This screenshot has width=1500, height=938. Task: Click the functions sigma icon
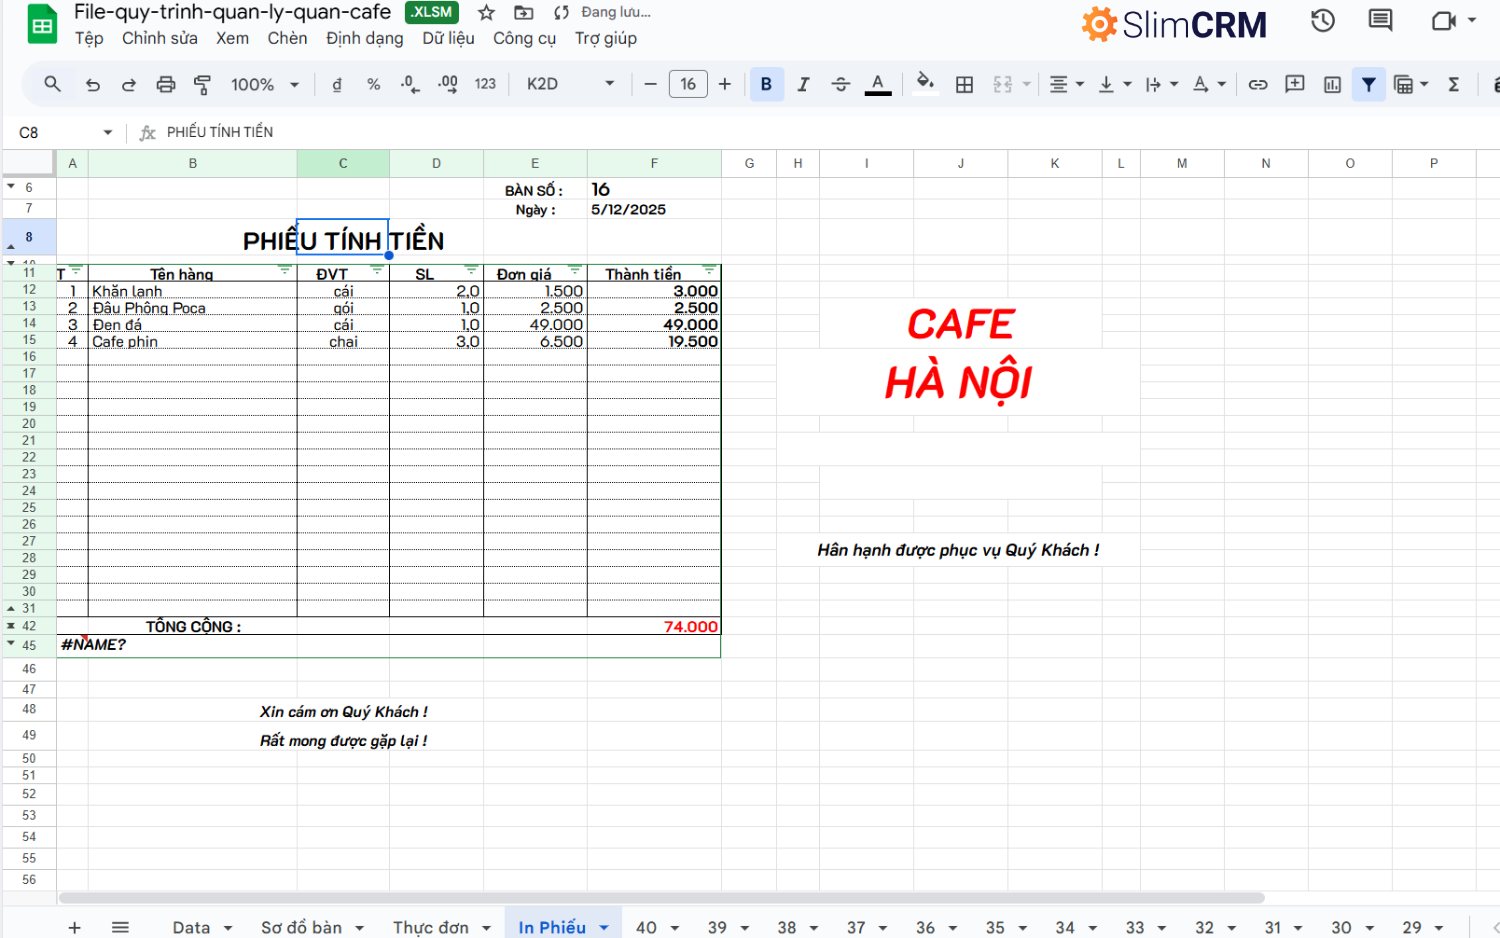click(x=1454, y=85)
